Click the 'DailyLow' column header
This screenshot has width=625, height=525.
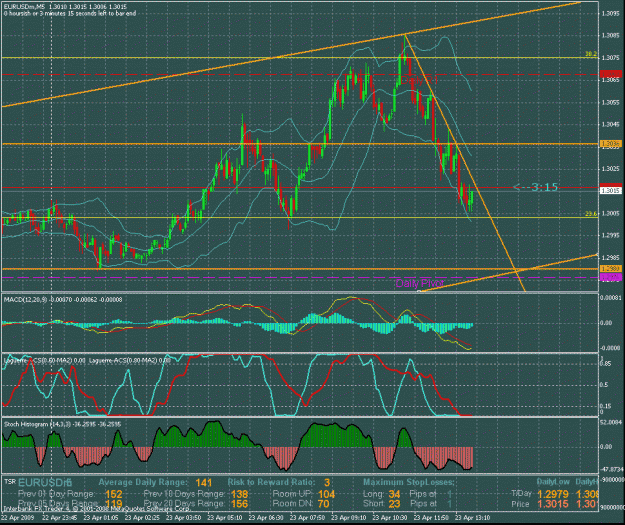(553, 482)
